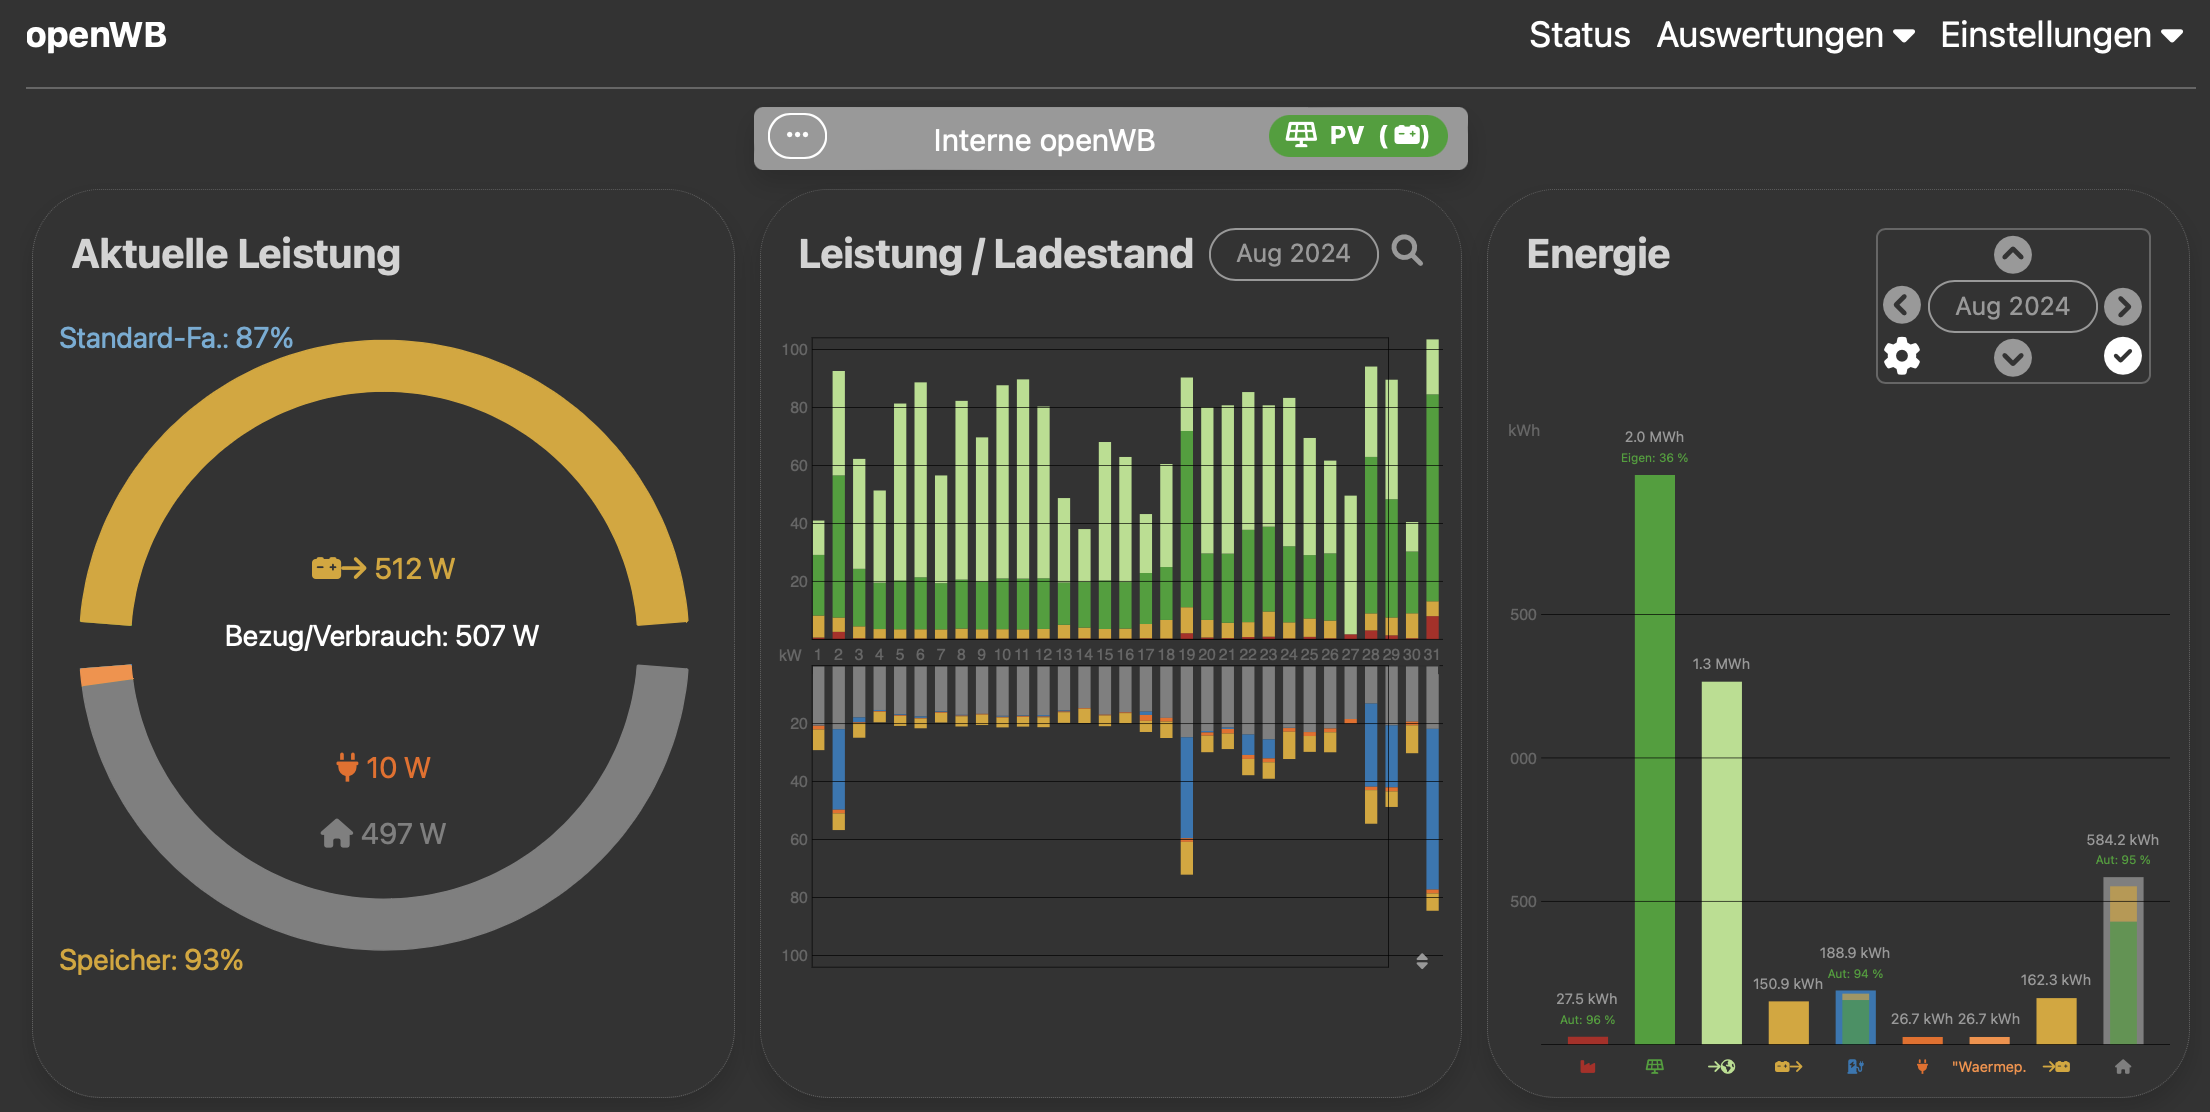Click the solar panel icon inside PV button
This screenshot has width=2210, height=1112.
[1301, 135]
